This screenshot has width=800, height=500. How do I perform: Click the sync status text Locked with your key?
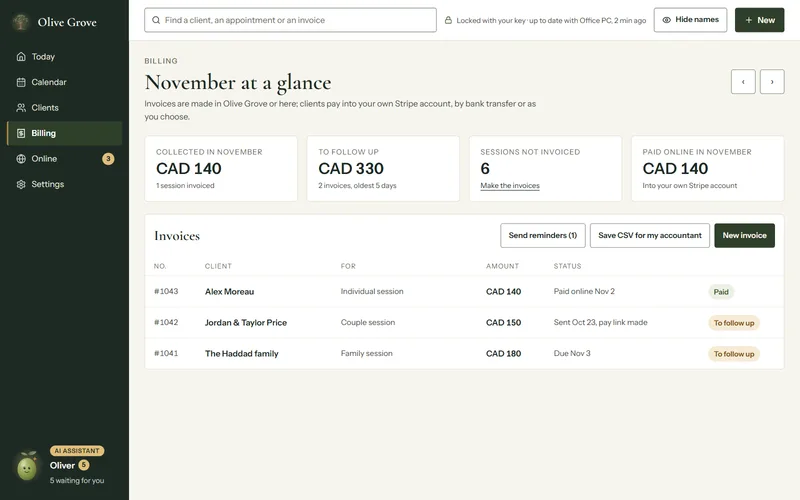click(x=551, y=20)
